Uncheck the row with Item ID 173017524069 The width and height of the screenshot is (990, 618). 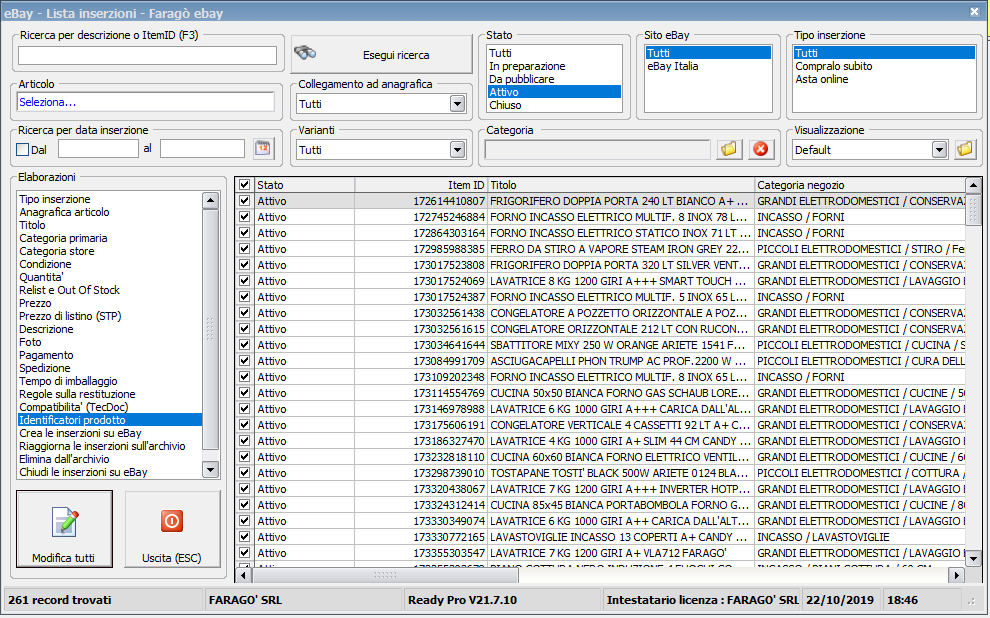coord(244,281)
